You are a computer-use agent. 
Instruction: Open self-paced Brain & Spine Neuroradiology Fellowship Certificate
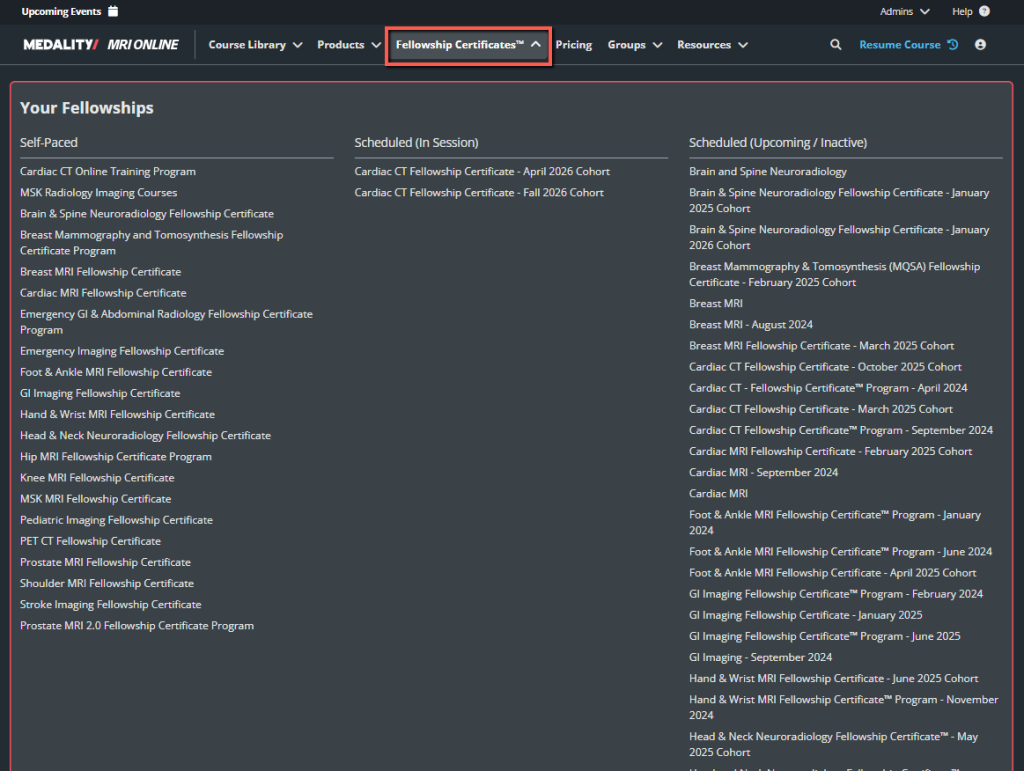[x=147, y=213]
